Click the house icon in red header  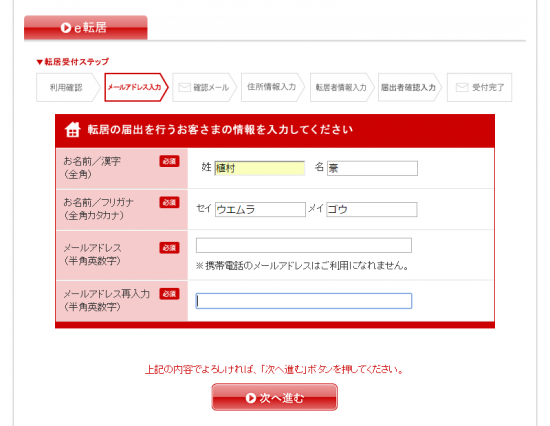pos(73,129)
